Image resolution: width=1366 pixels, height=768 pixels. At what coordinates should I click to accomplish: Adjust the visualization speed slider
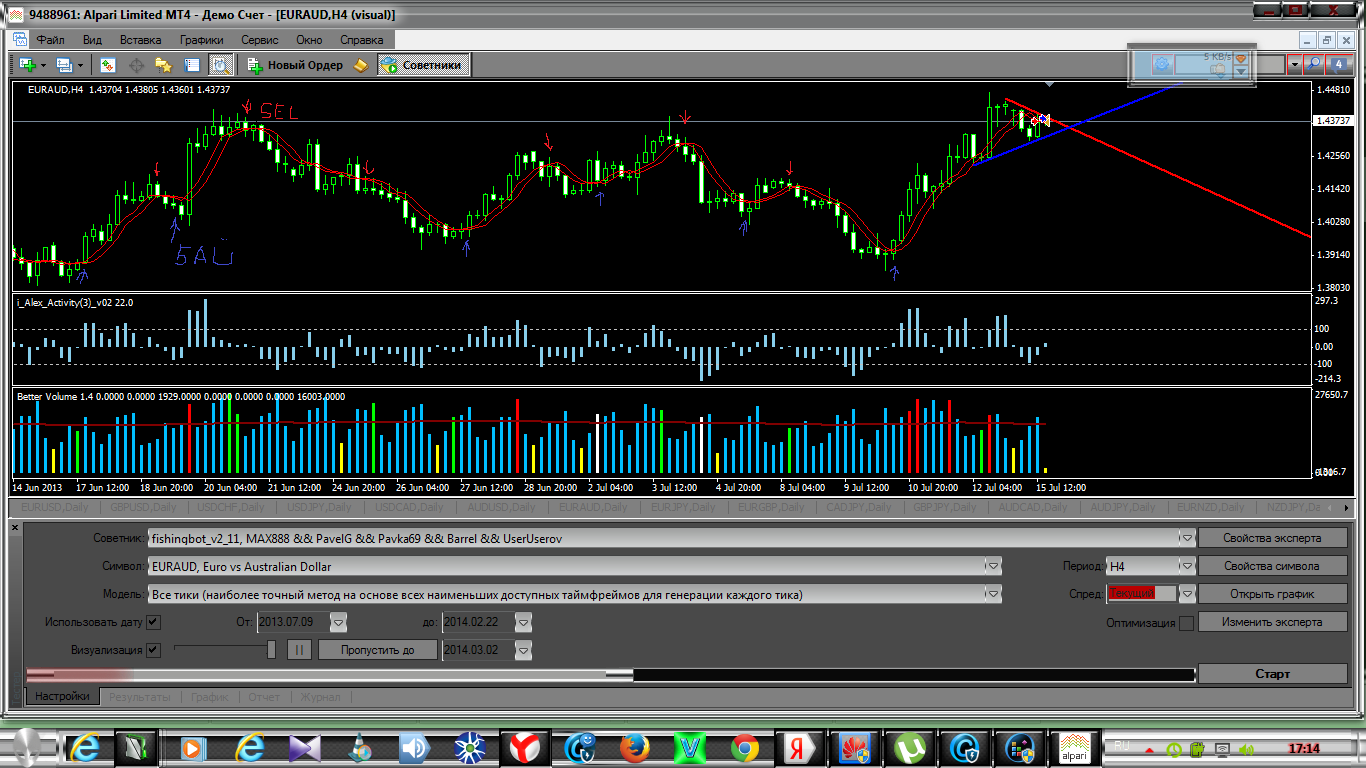[x=271, y=650]
